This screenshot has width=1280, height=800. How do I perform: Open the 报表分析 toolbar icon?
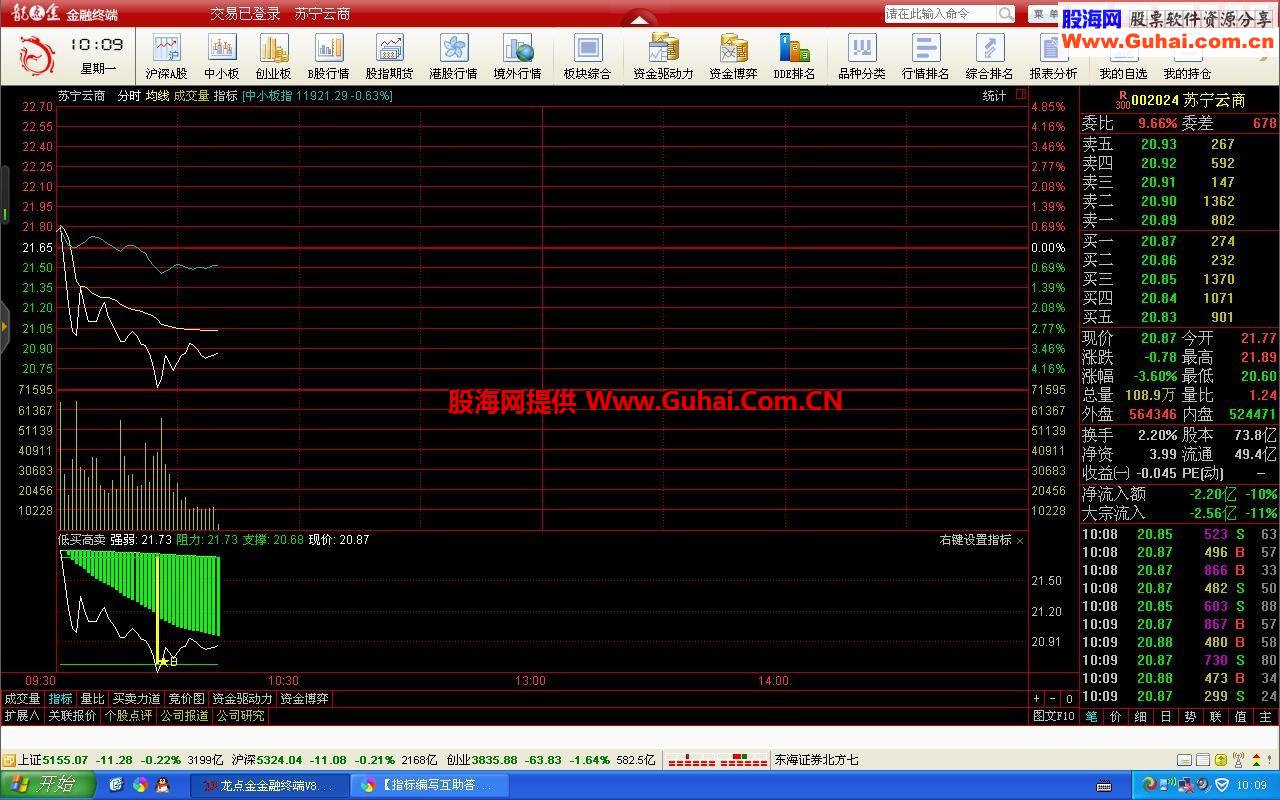1053,57
